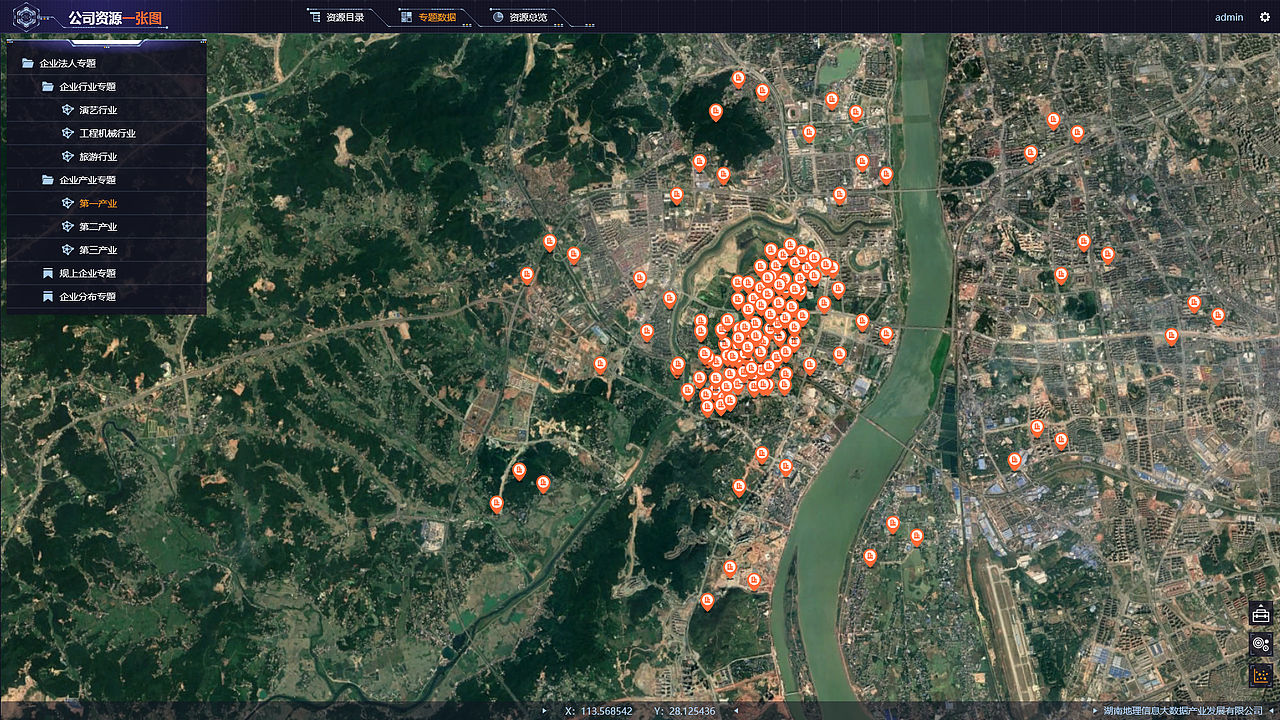Click the arrow before the 湖南地理信息 company name
This screenshot has height=720, width=1280.
point(1096,711)
